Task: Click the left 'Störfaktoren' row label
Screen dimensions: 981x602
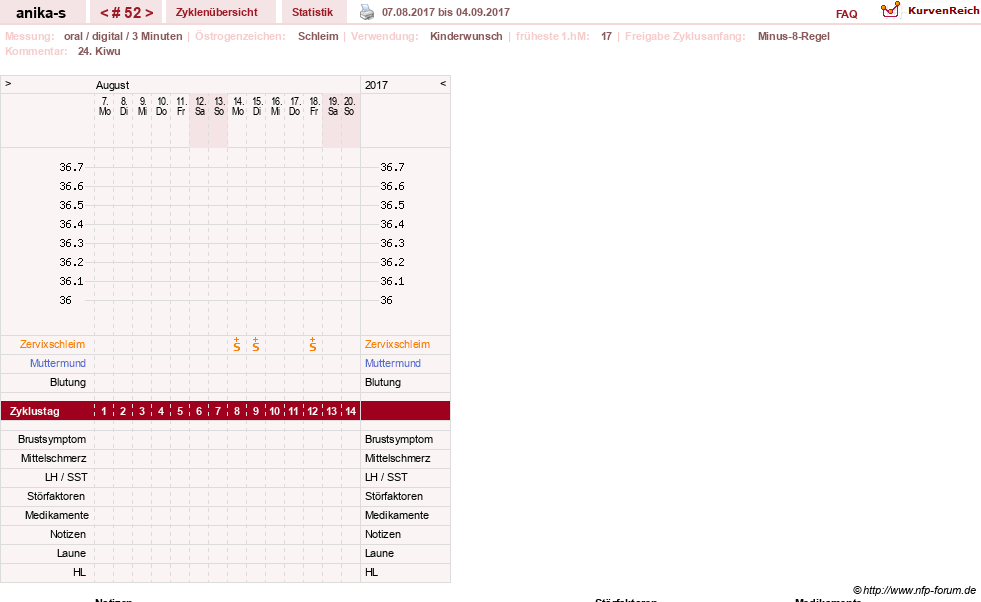Action: pos(56,496)
